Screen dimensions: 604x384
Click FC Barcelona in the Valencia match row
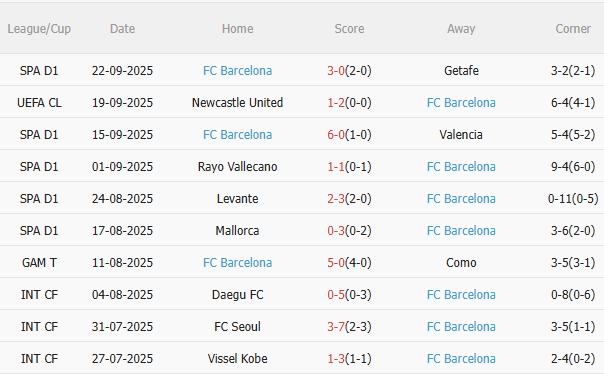(237, 134)
